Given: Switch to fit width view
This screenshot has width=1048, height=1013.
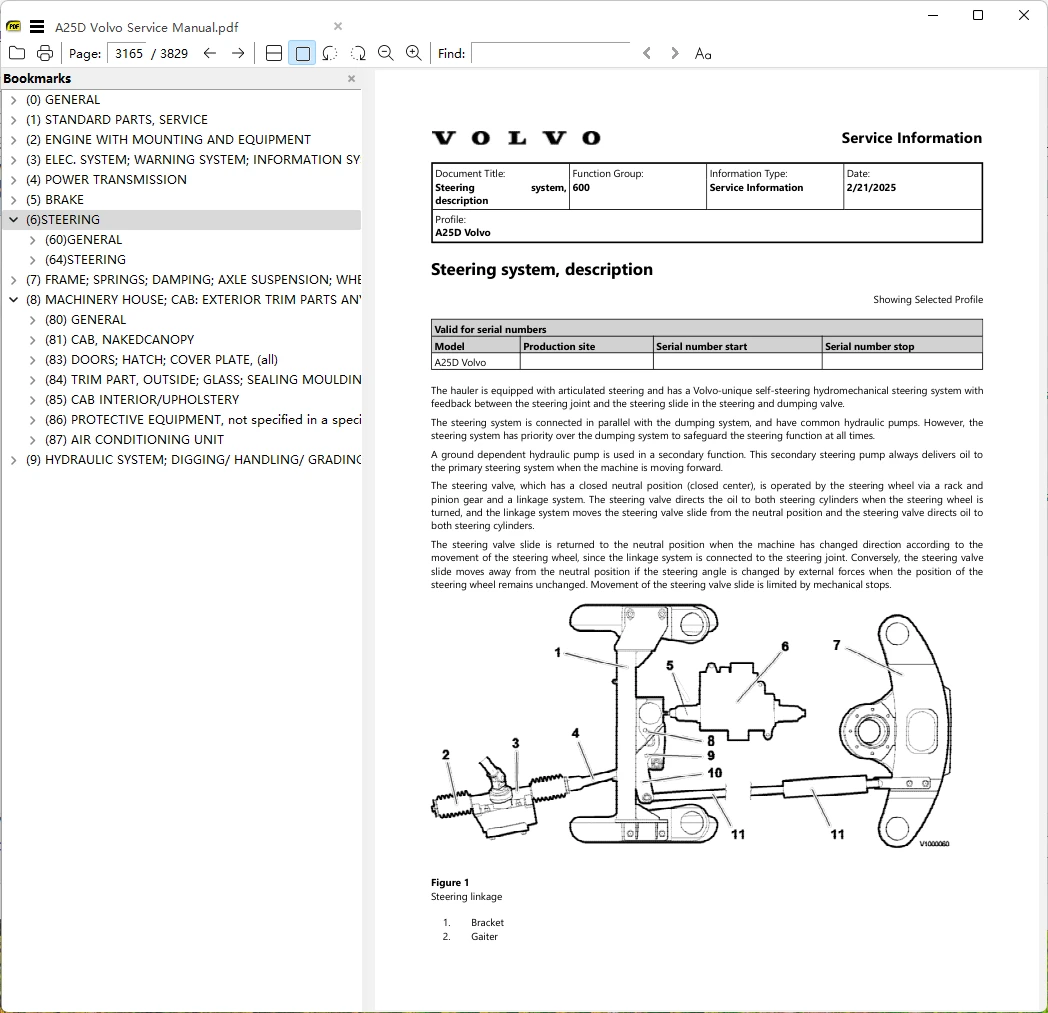Looking at the screenshot, I should [x=274, y=53].
